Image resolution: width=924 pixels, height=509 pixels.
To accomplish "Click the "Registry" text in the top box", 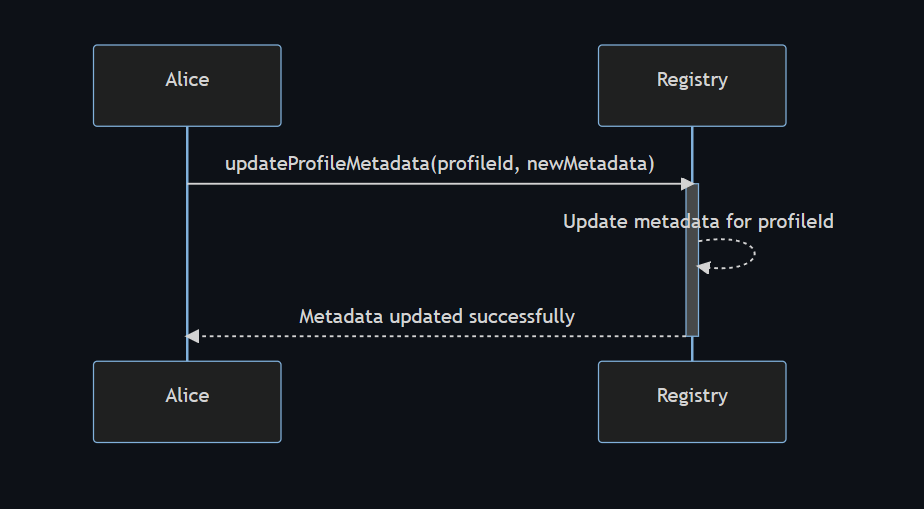I will pyautogui.click(x=692, y=80).
